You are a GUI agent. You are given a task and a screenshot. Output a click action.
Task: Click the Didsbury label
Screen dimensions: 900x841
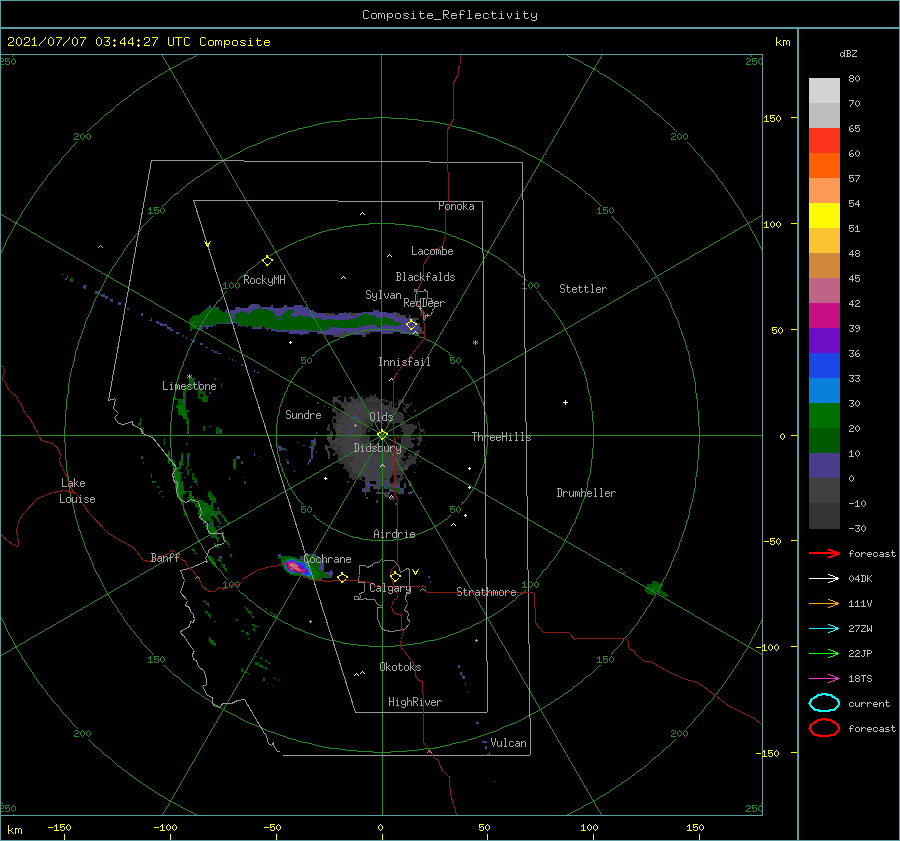point(377,448)
